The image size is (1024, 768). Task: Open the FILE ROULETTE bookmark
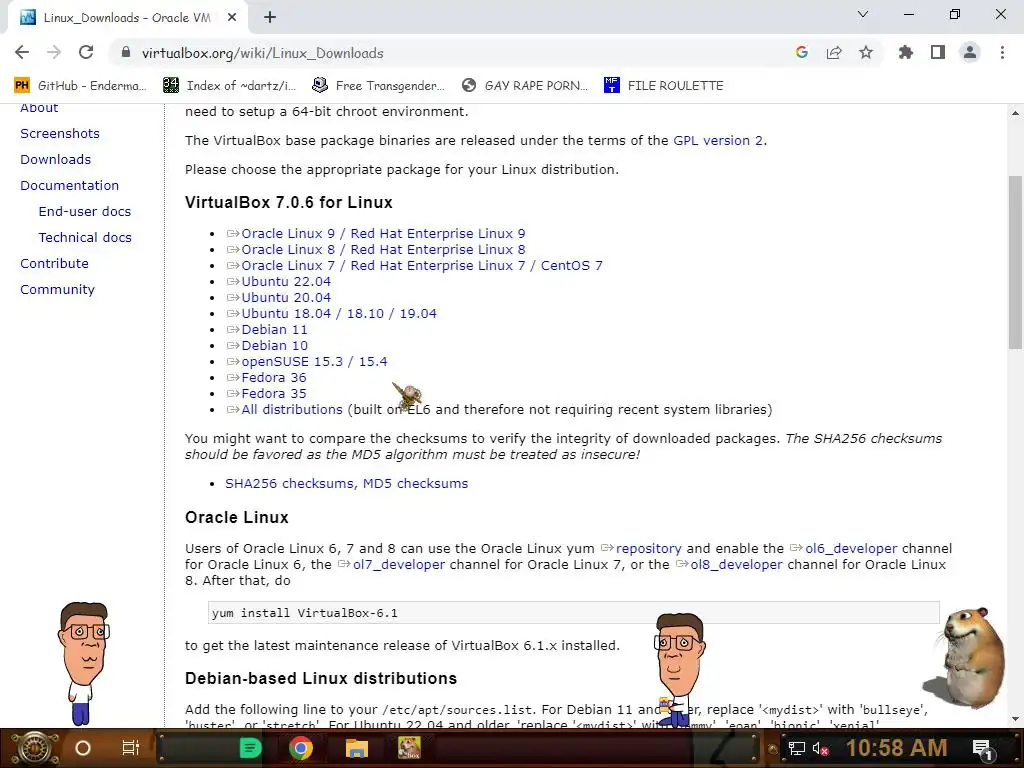[664, 86]
